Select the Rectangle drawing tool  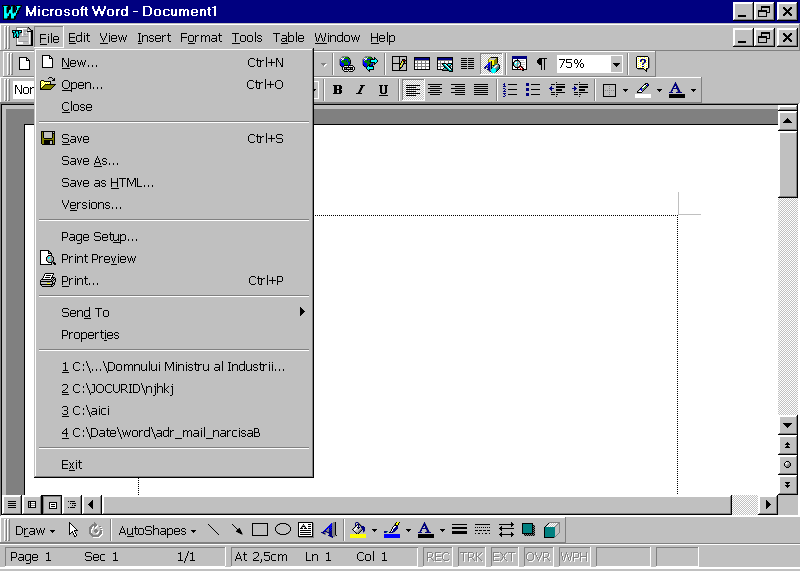260,530
